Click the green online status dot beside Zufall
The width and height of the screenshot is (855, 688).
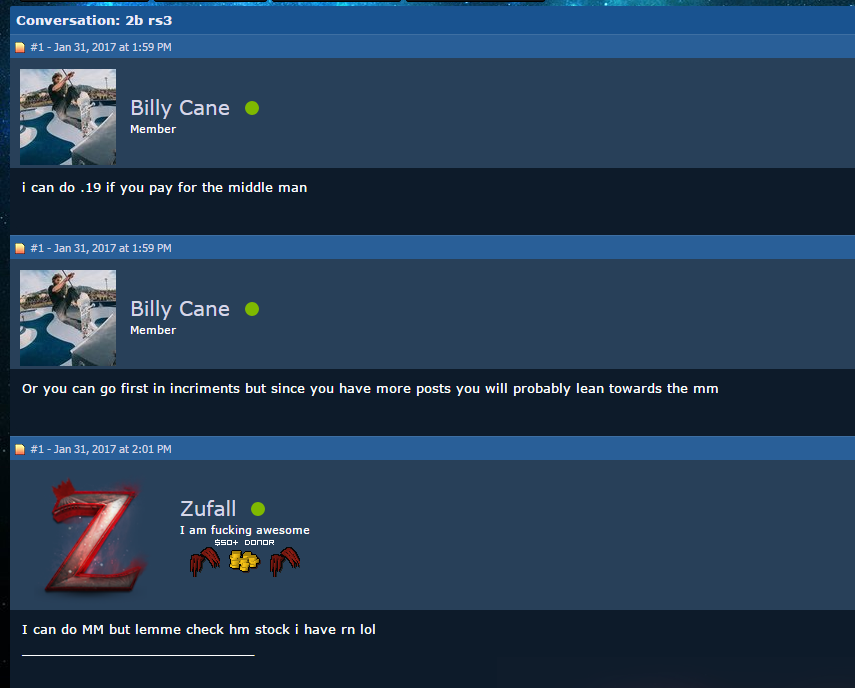point(258,509)
